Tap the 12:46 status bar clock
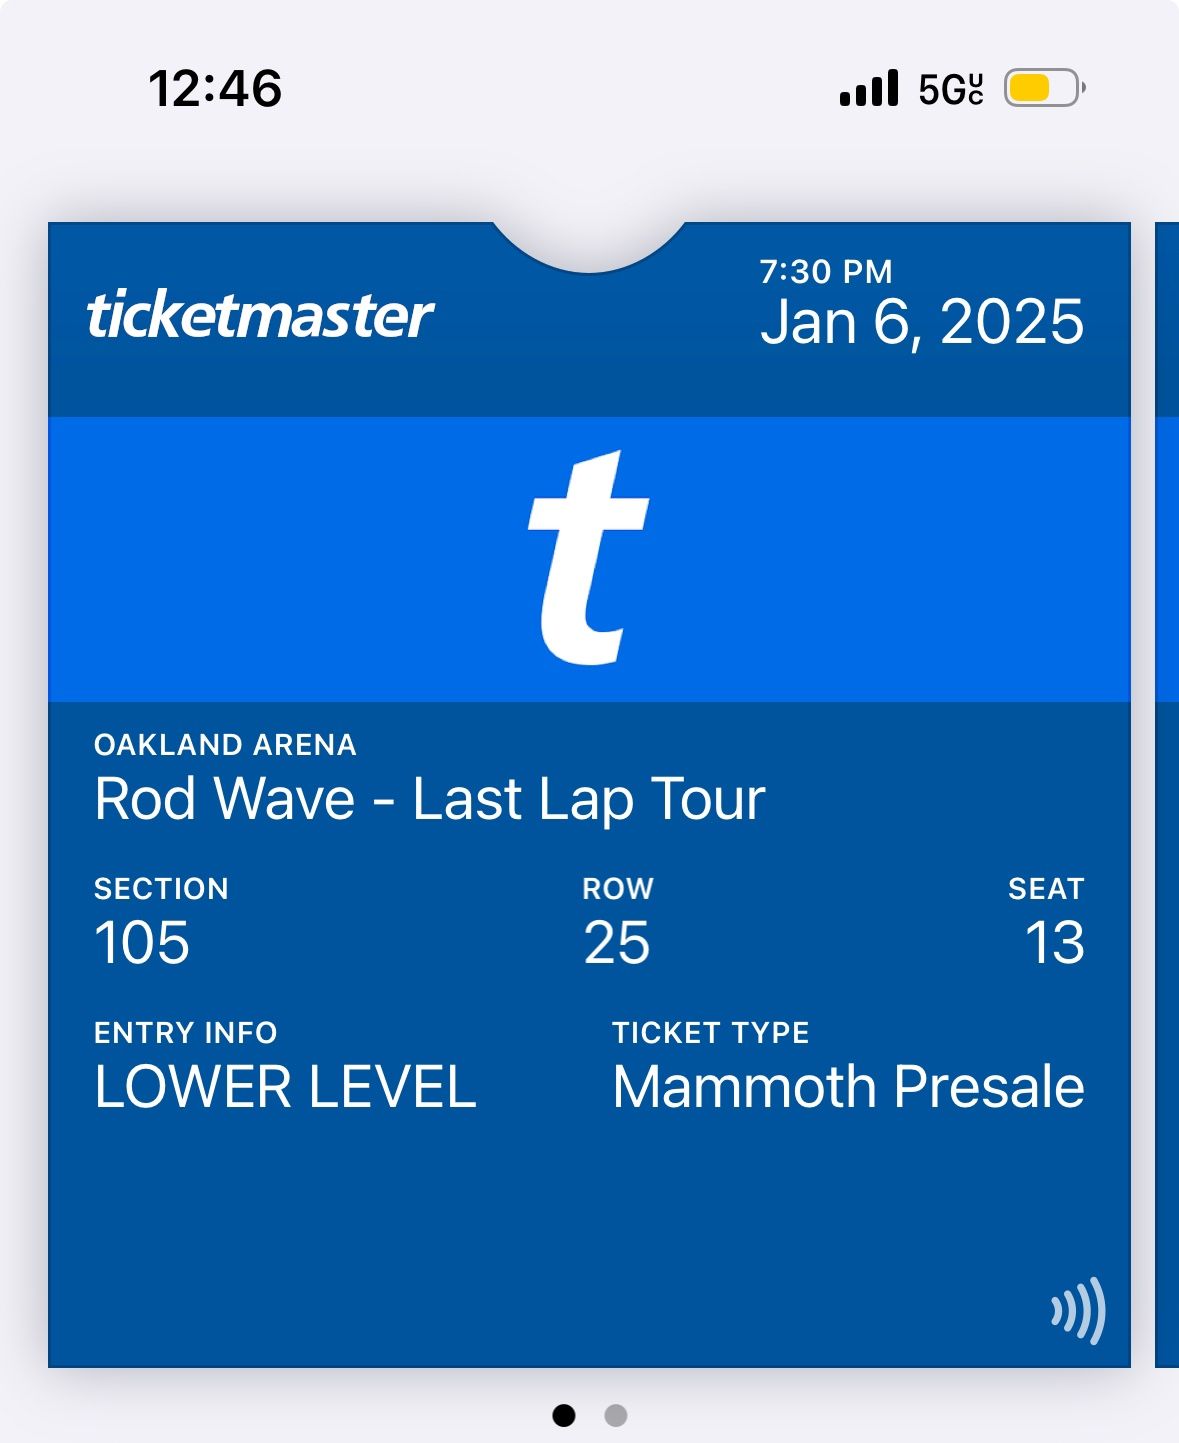Image resolution: width=1179 pixels, height=1443 pixels. (x=215, y=89)
